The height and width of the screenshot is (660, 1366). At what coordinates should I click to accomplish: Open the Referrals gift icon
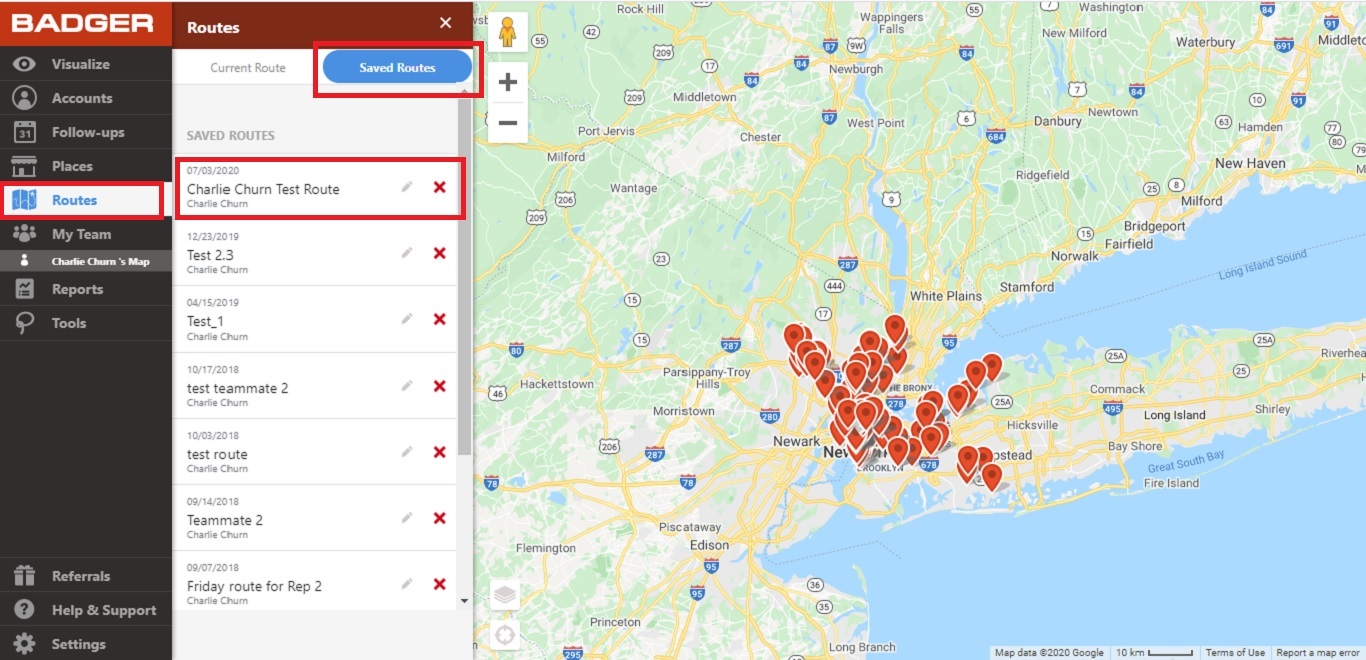[24, 575]
